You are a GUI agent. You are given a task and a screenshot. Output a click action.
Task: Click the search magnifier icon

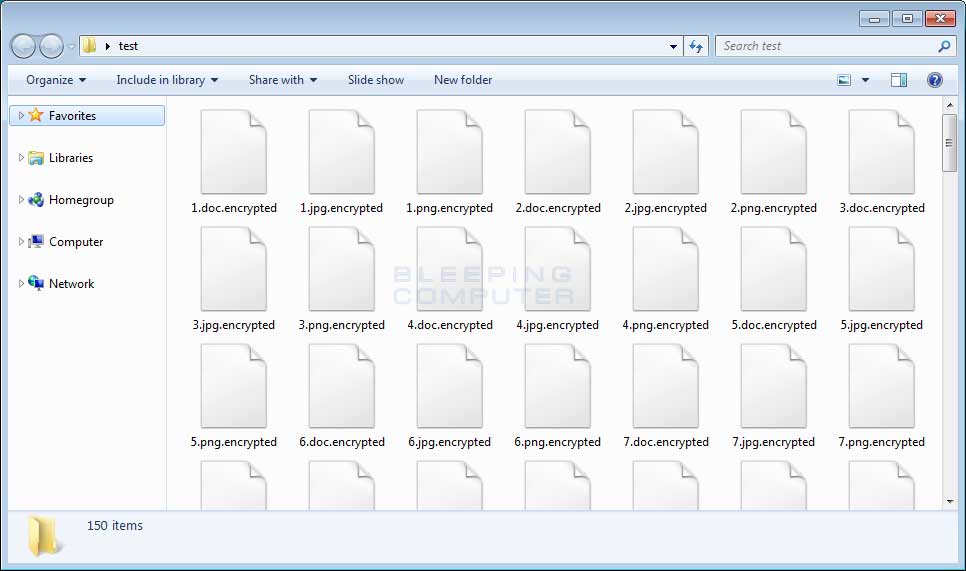(944, 46)
